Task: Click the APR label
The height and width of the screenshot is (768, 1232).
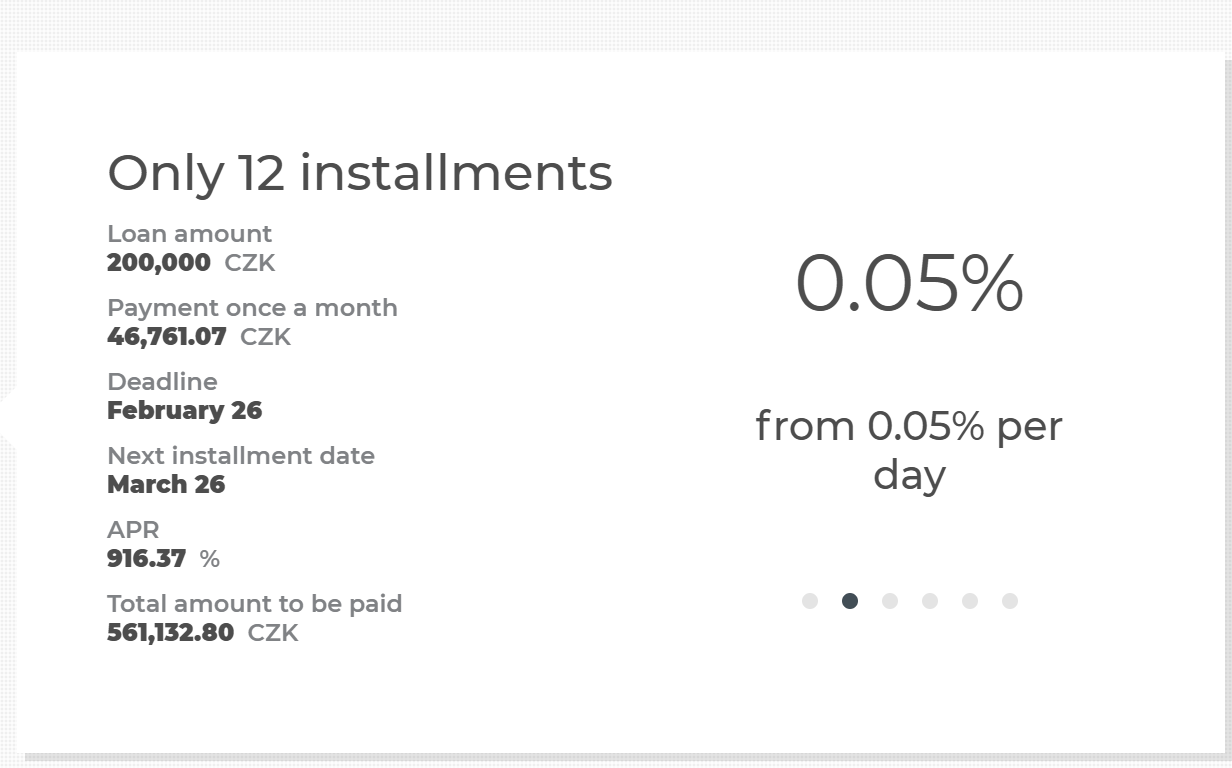Action: pos(133,530)
